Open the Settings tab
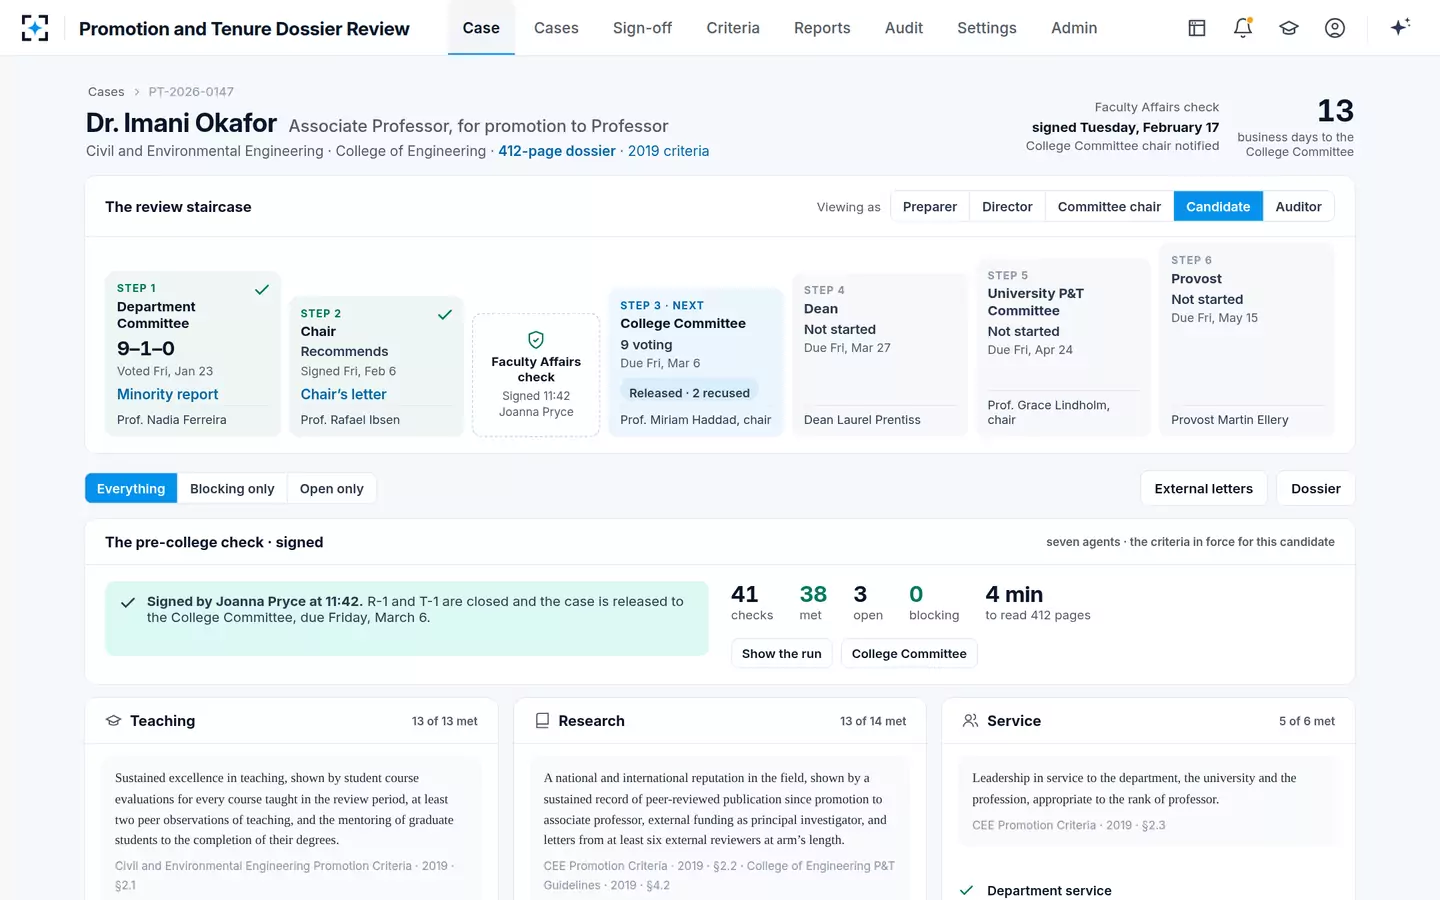This screenshot has width=1440, height=900. 987,28
